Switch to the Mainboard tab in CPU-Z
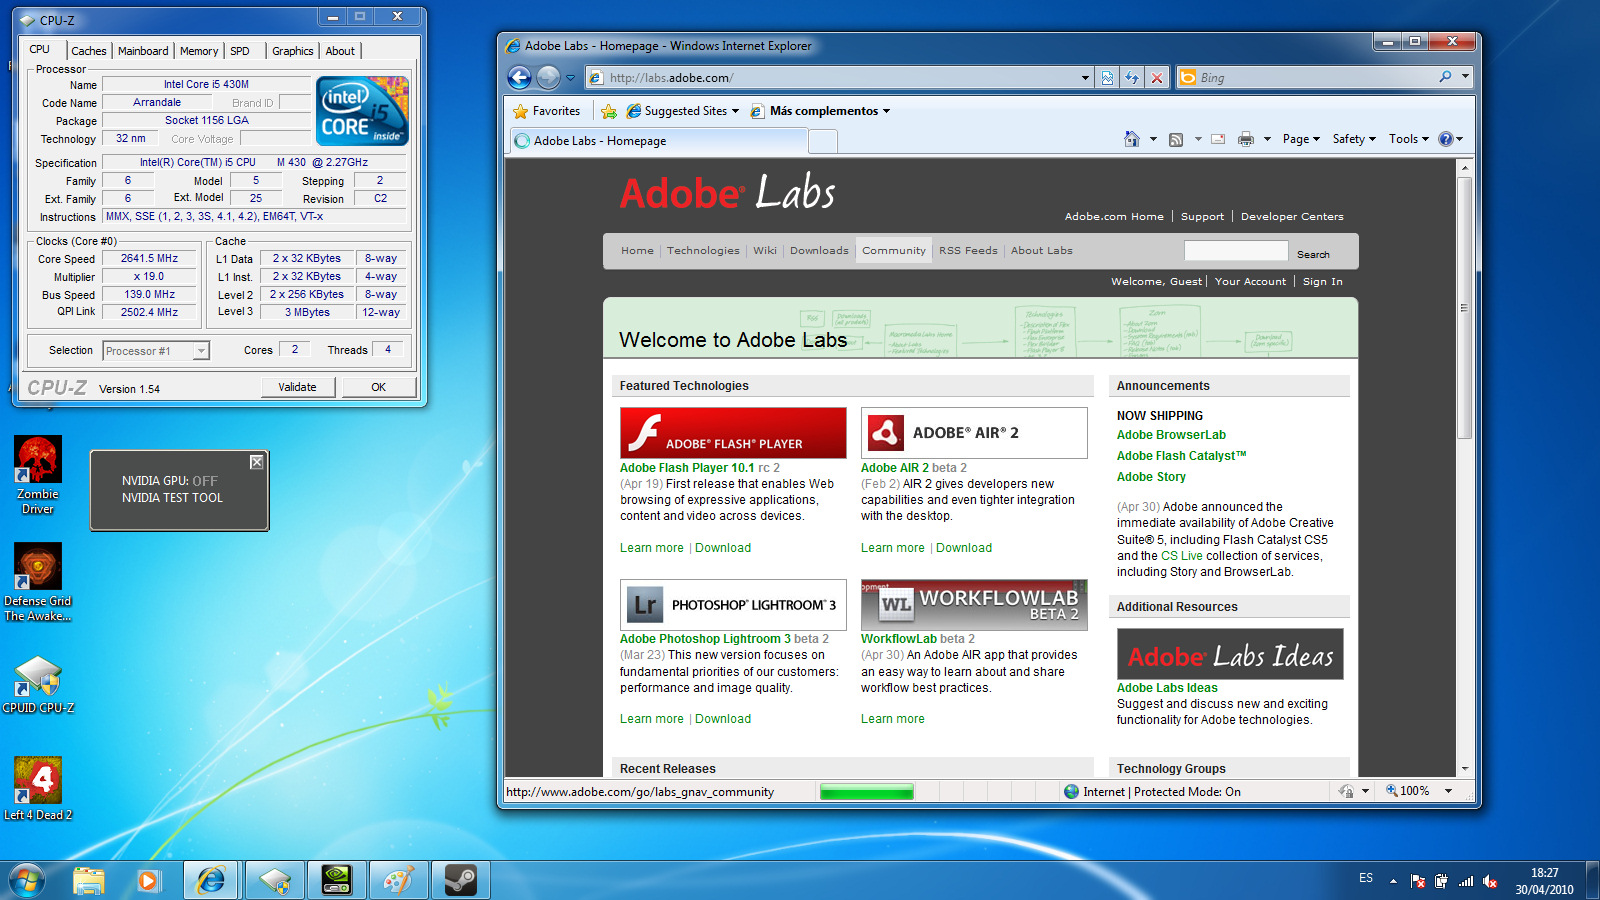This screenshot has width=1600, height=900. 143,51
